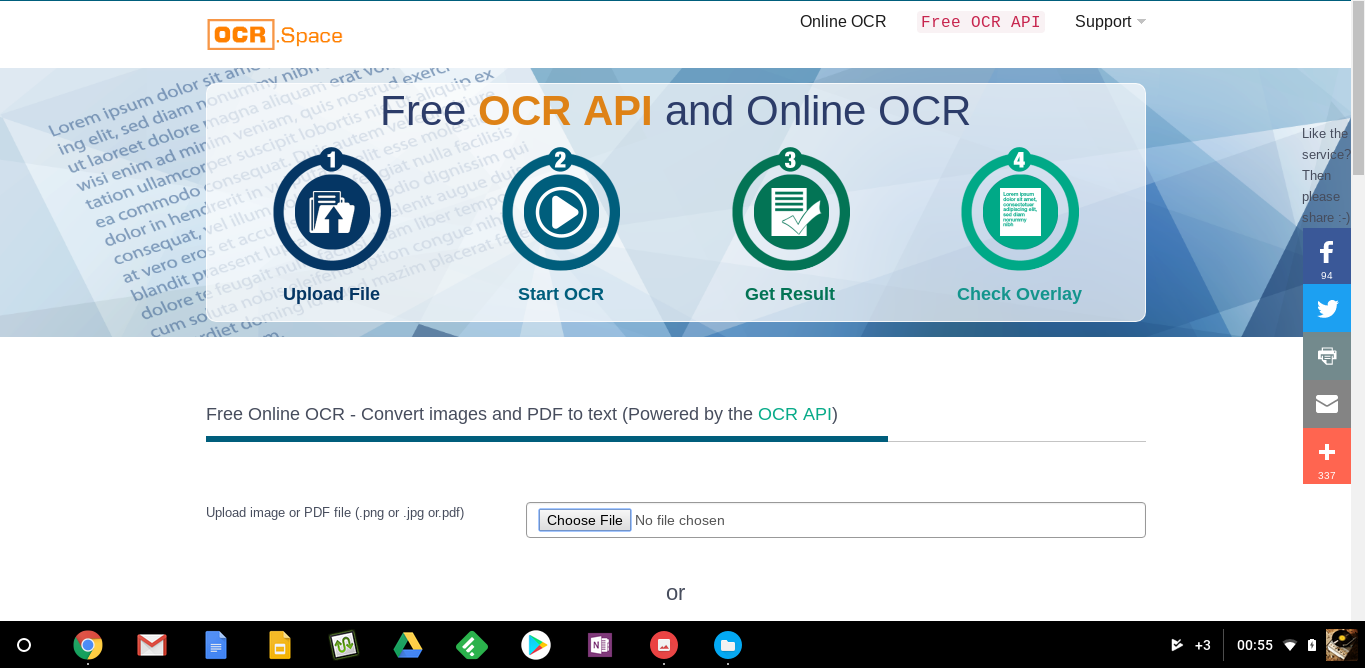
Task: Click the OCR.Space logo
Action: tap(275, 35)
